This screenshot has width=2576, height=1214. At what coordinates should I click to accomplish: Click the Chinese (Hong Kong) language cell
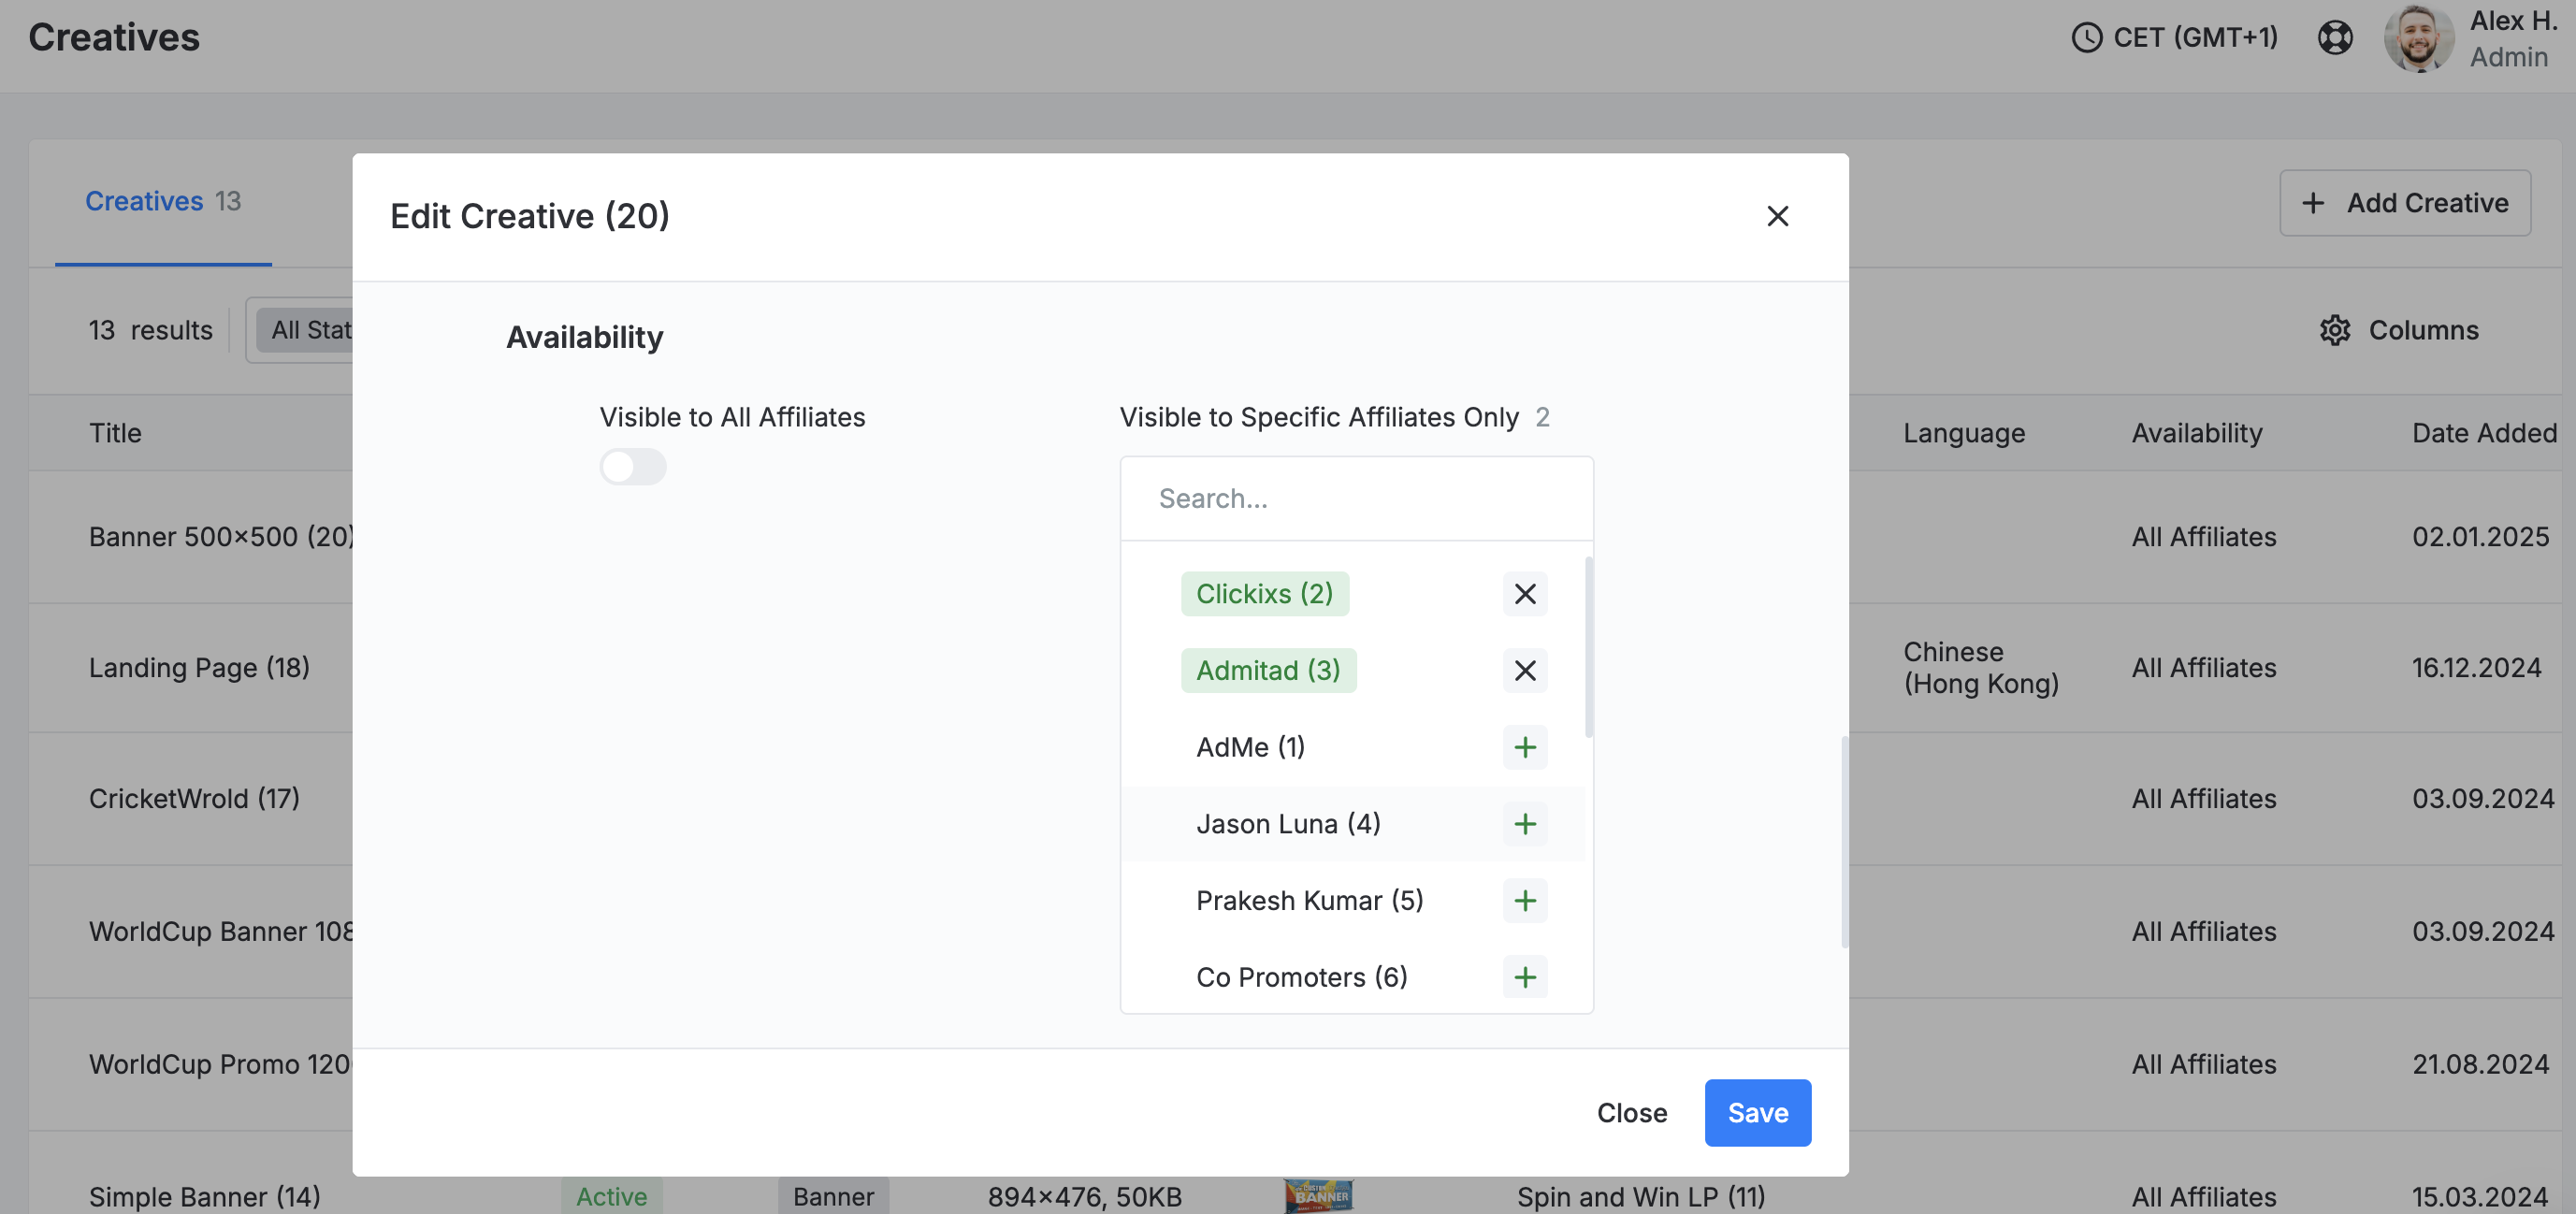pos(1980,667)
